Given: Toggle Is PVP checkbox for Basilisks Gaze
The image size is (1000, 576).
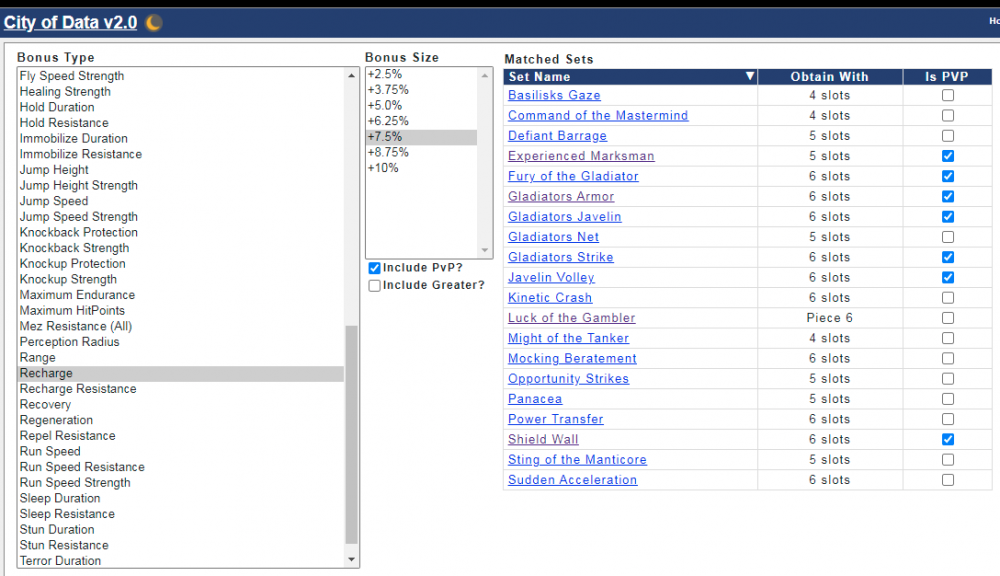Looking at the screenshot, I should (x=947, y=96).
